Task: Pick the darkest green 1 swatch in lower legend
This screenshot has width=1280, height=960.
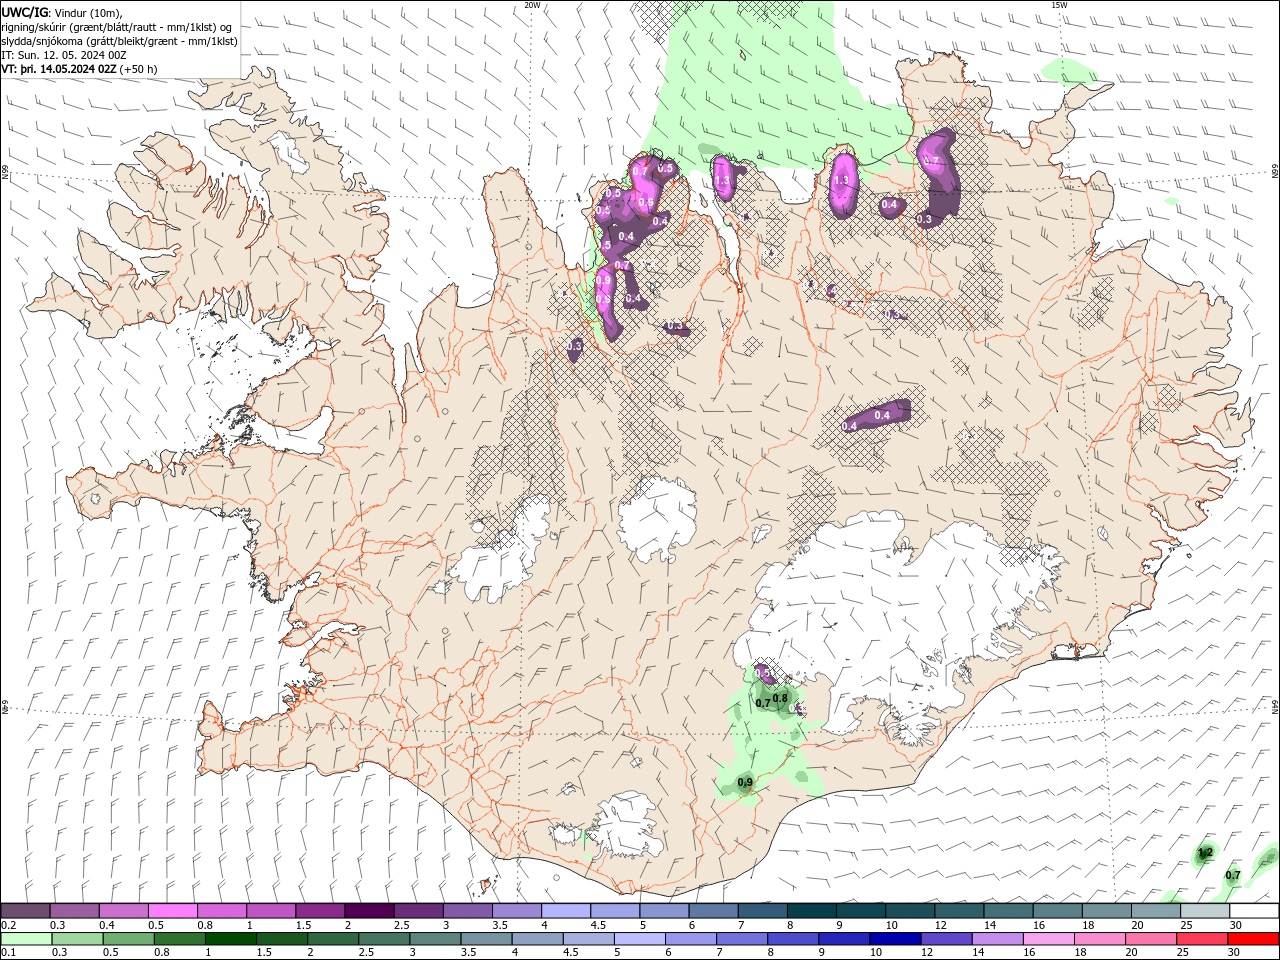Action: (230, 939)
